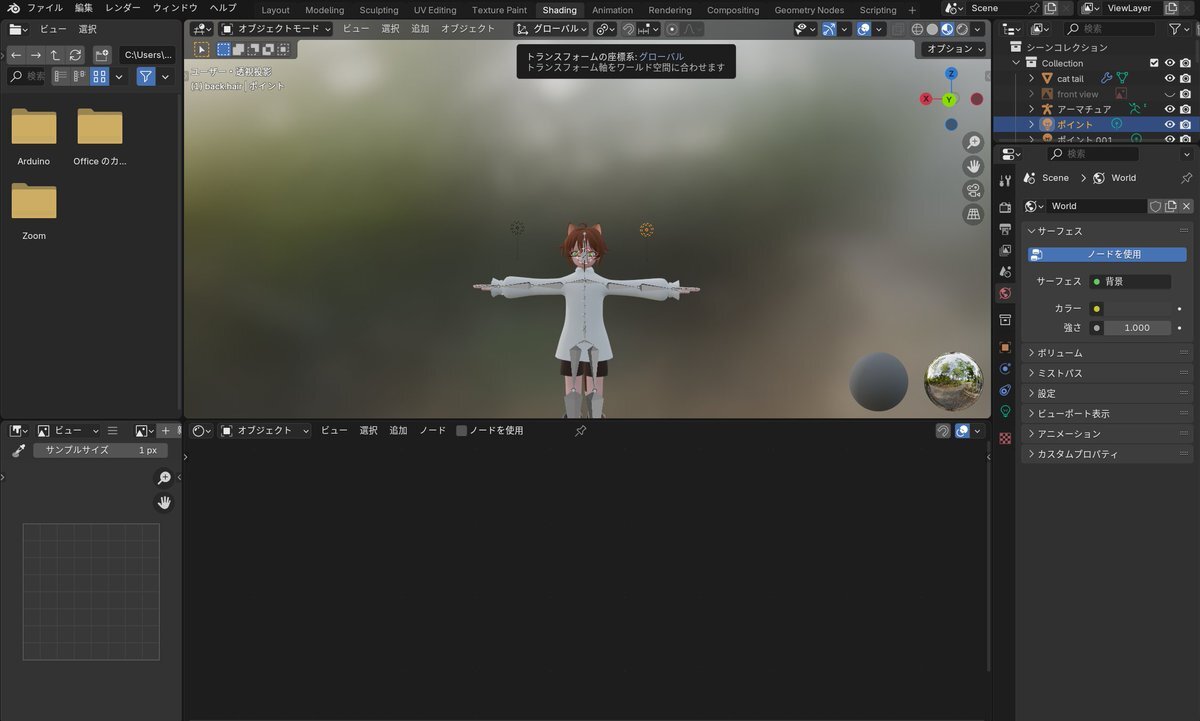Expand the アーマチュア item in outliner

tap(1032, 108)
